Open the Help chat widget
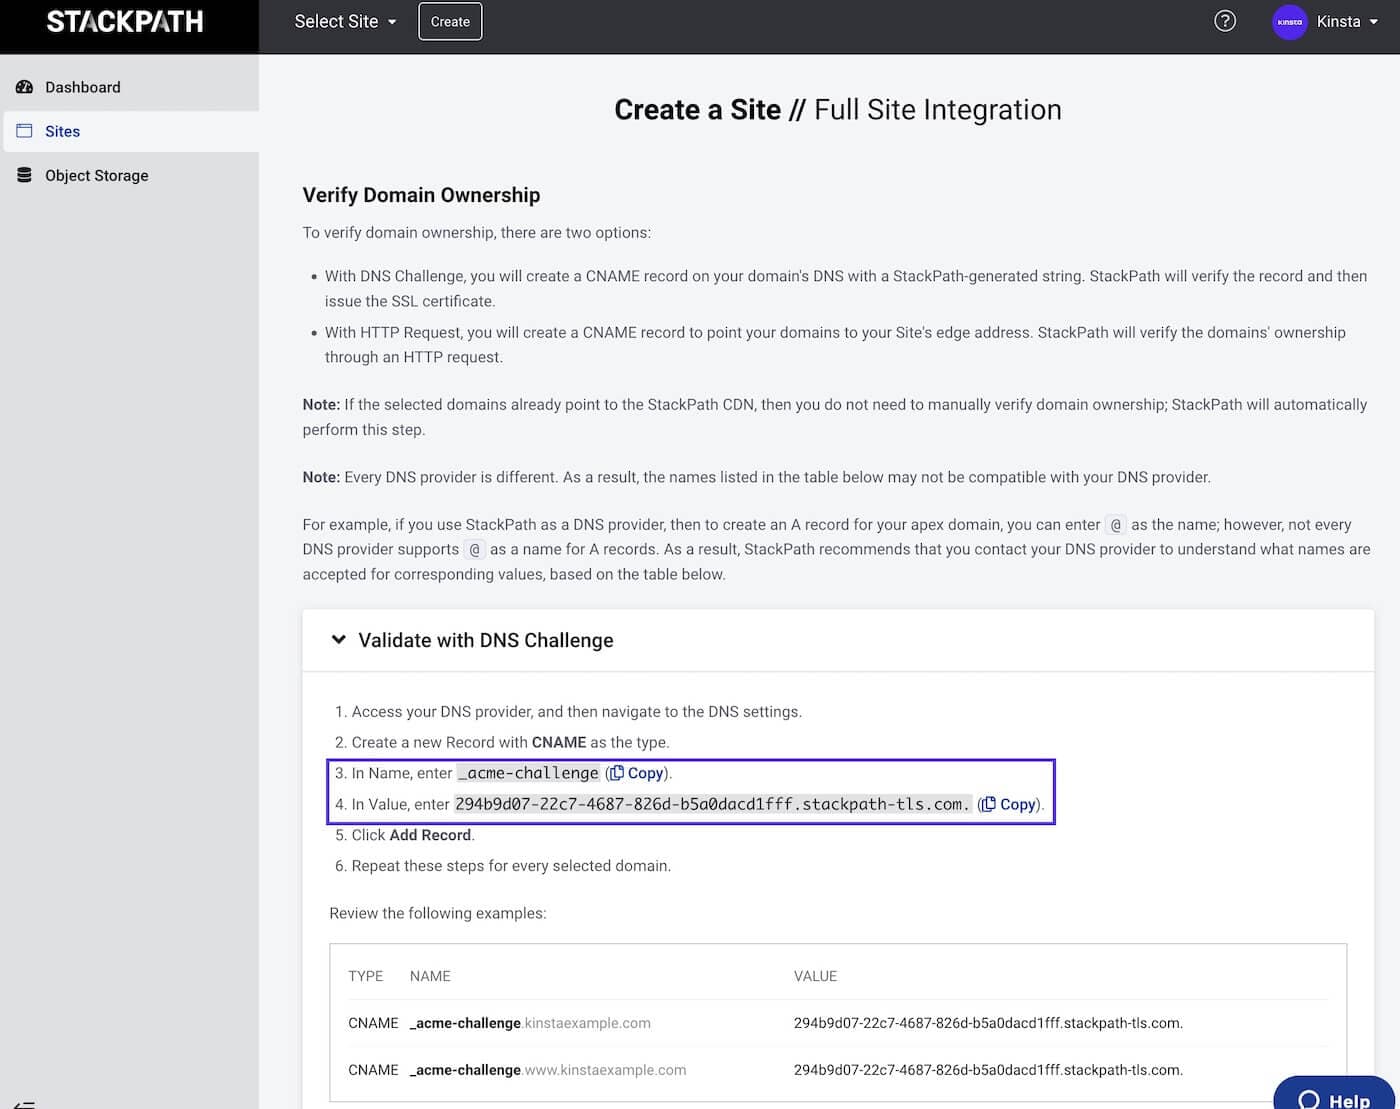The width and height of the screenshot is (1400, 1109). tap(1334, 1096)
